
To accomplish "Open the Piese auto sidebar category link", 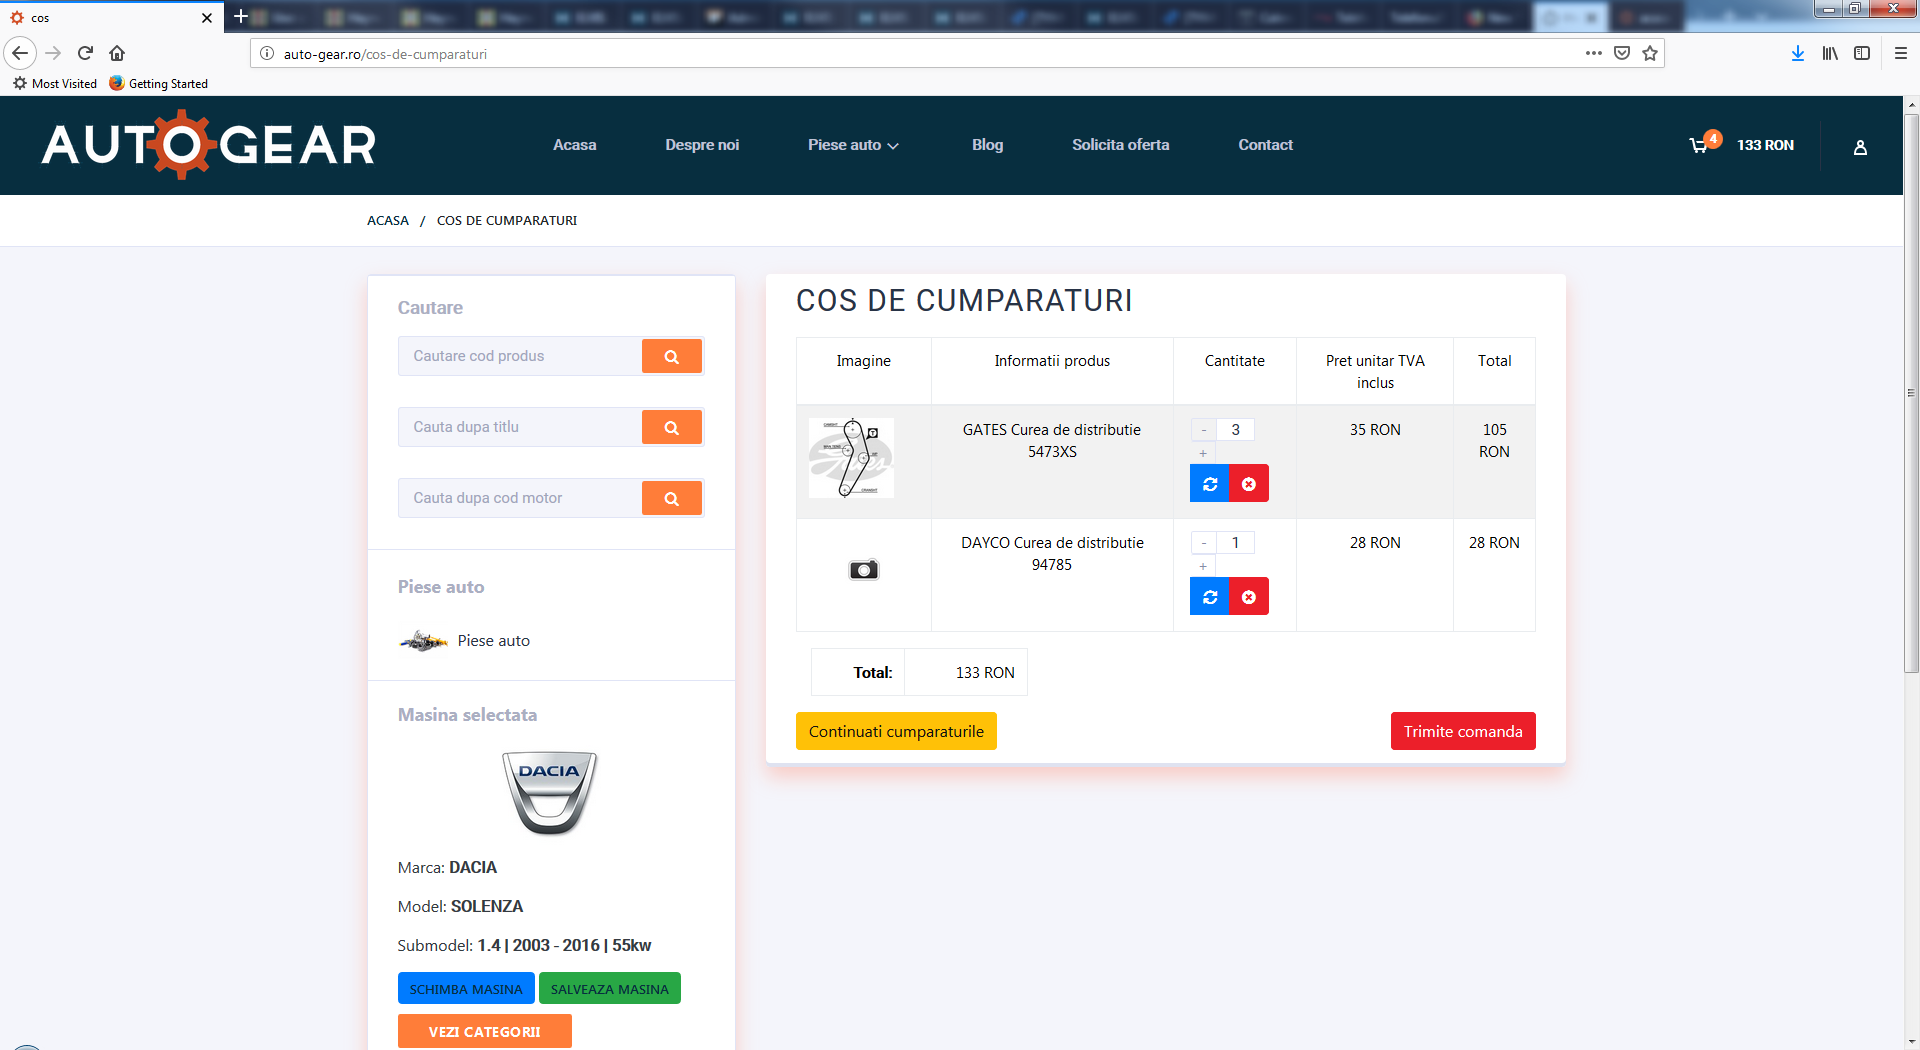I will 493,641.
